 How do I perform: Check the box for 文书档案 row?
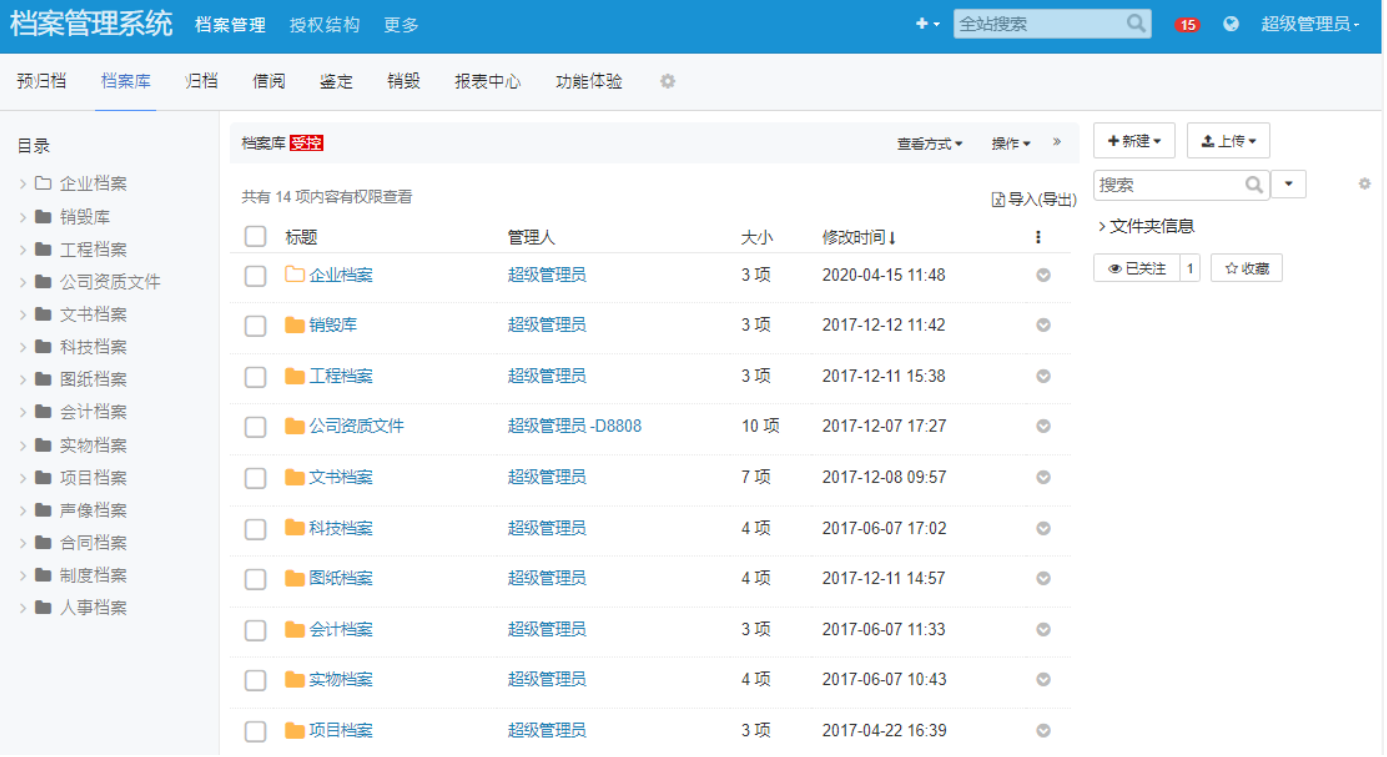click(256, 478)
